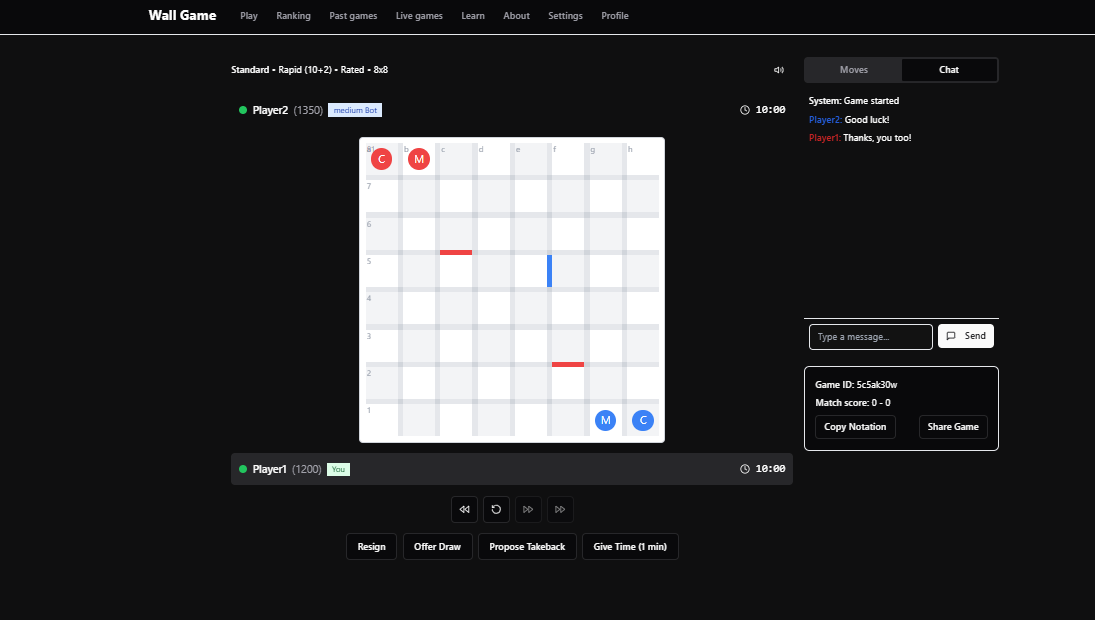The image size is (1095, 620).
Task: Copy the game notation
Action: point(855,427)
